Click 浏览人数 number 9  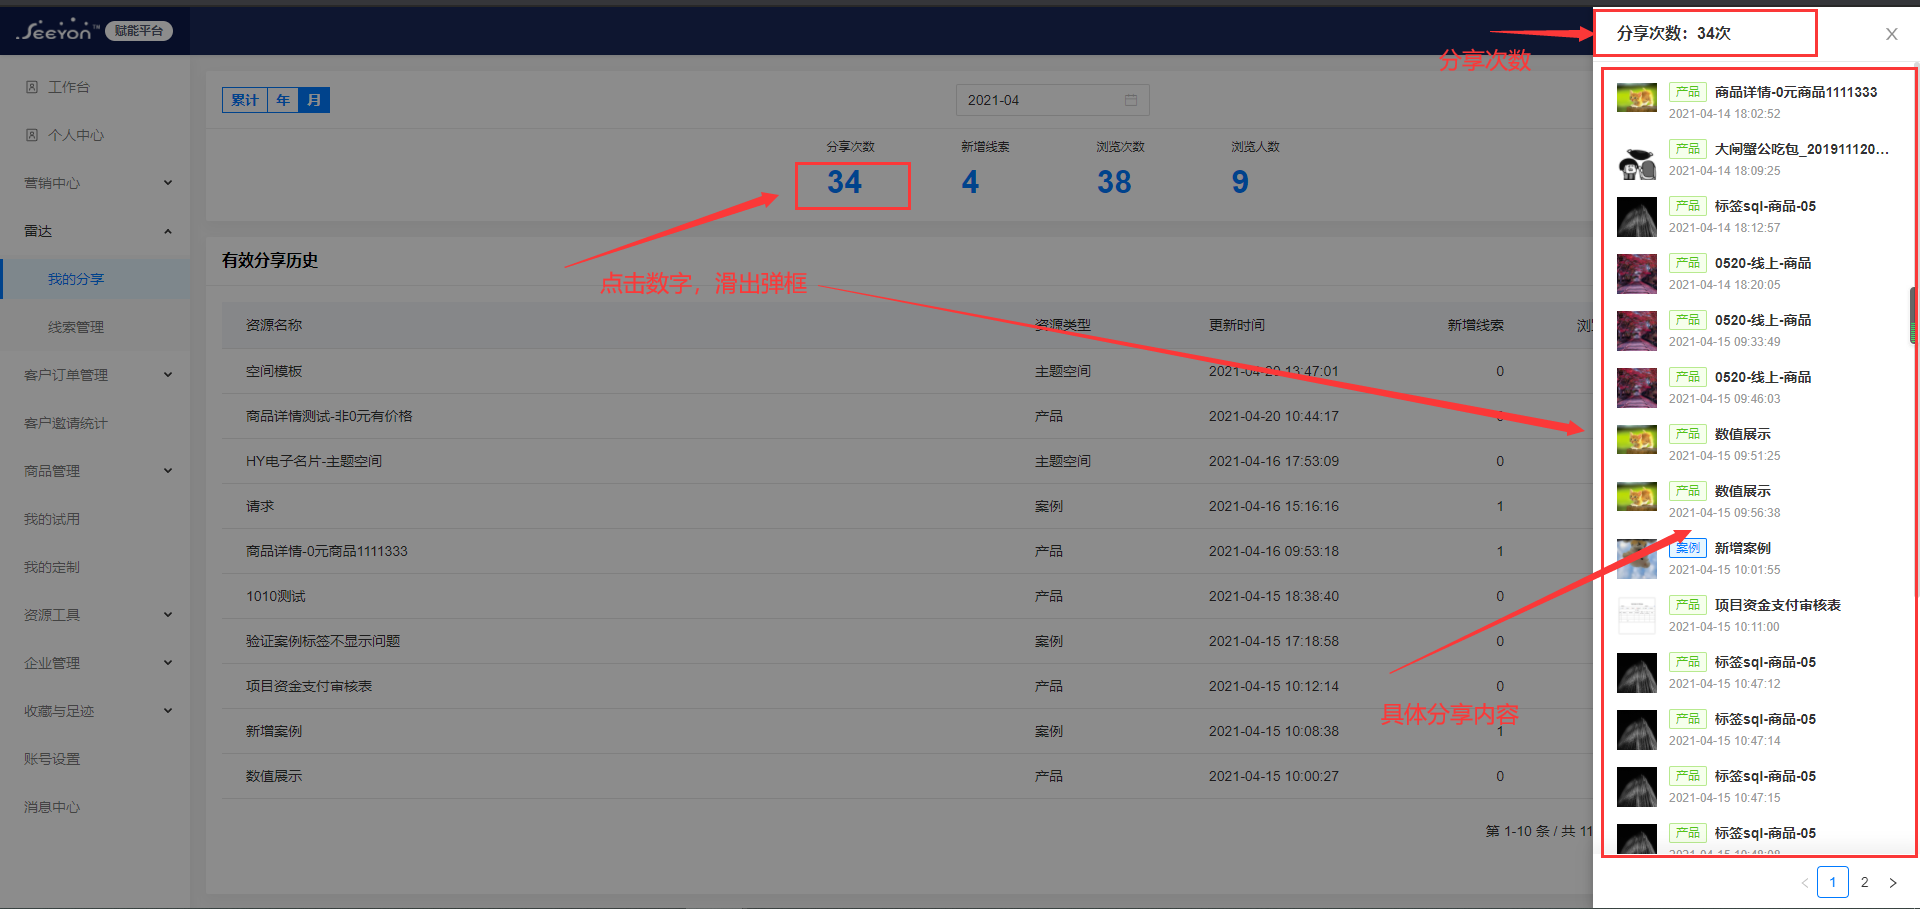[1240, 182]
